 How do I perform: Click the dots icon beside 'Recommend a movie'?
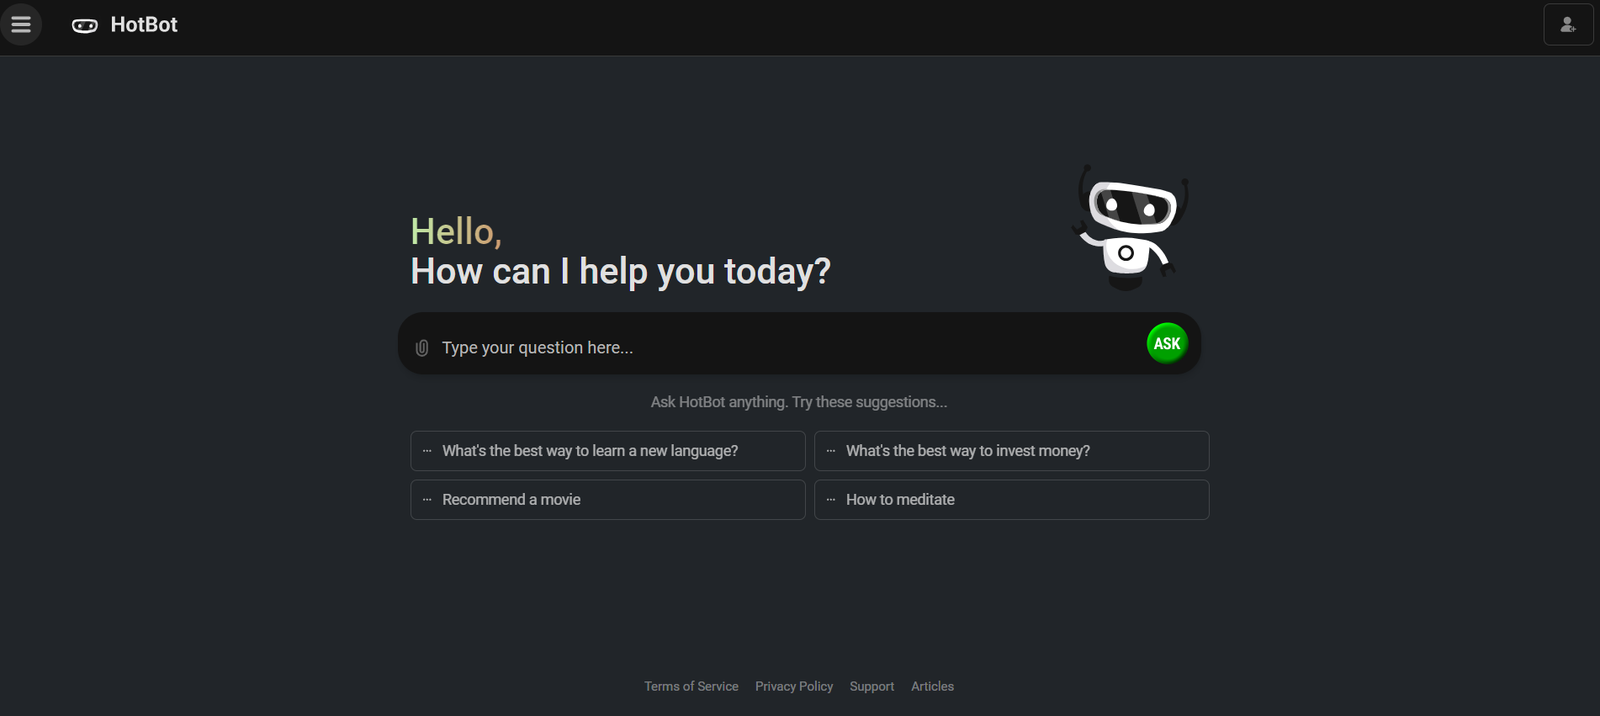click(427, 500)
